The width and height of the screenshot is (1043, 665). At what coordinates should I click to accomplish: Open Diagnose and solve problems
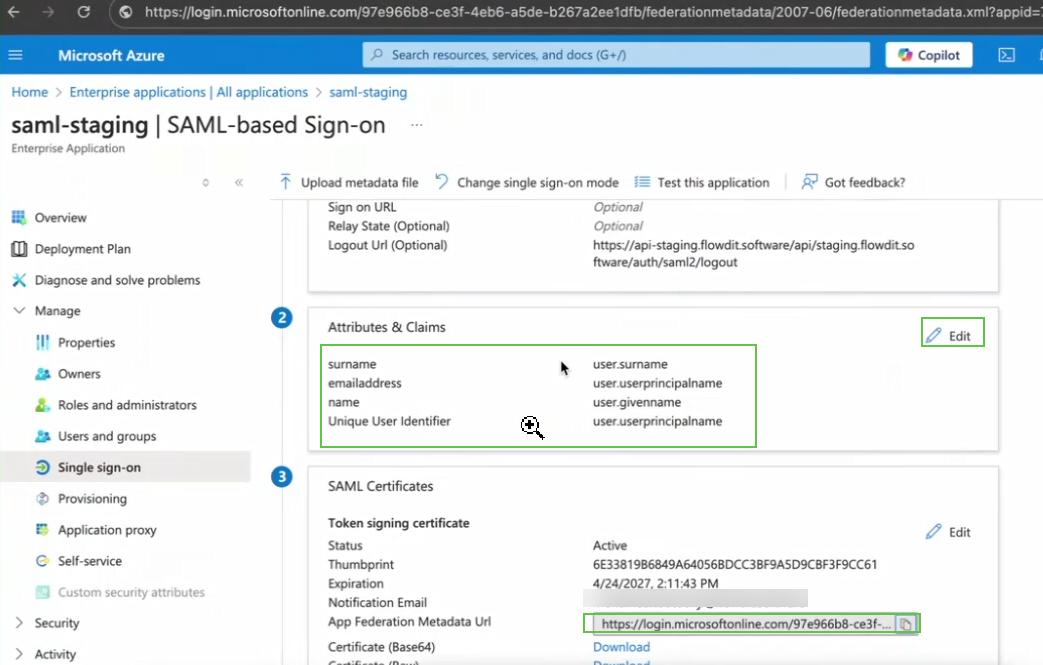point(117,281)
